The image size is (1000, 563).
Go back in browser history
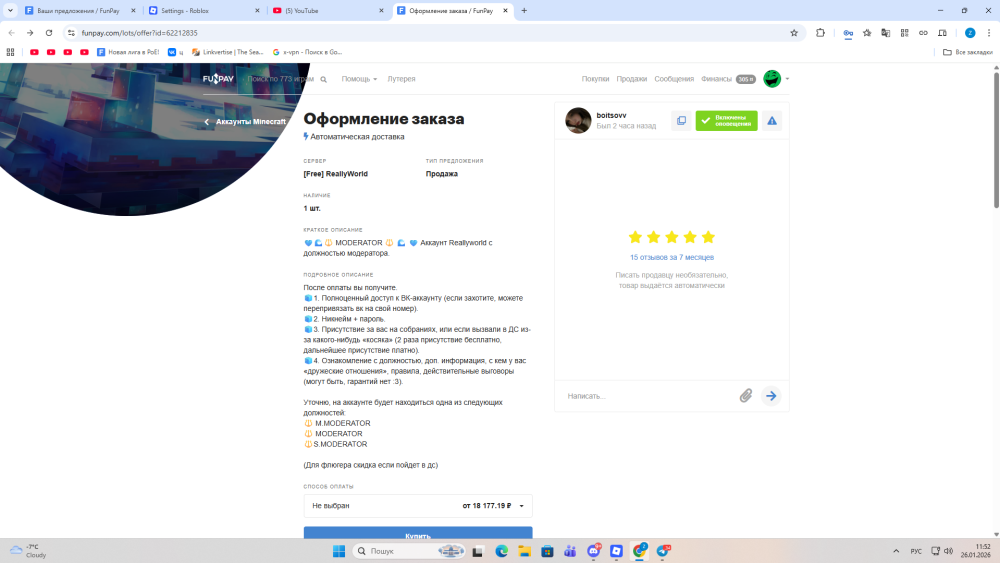(x=11, y=33)
